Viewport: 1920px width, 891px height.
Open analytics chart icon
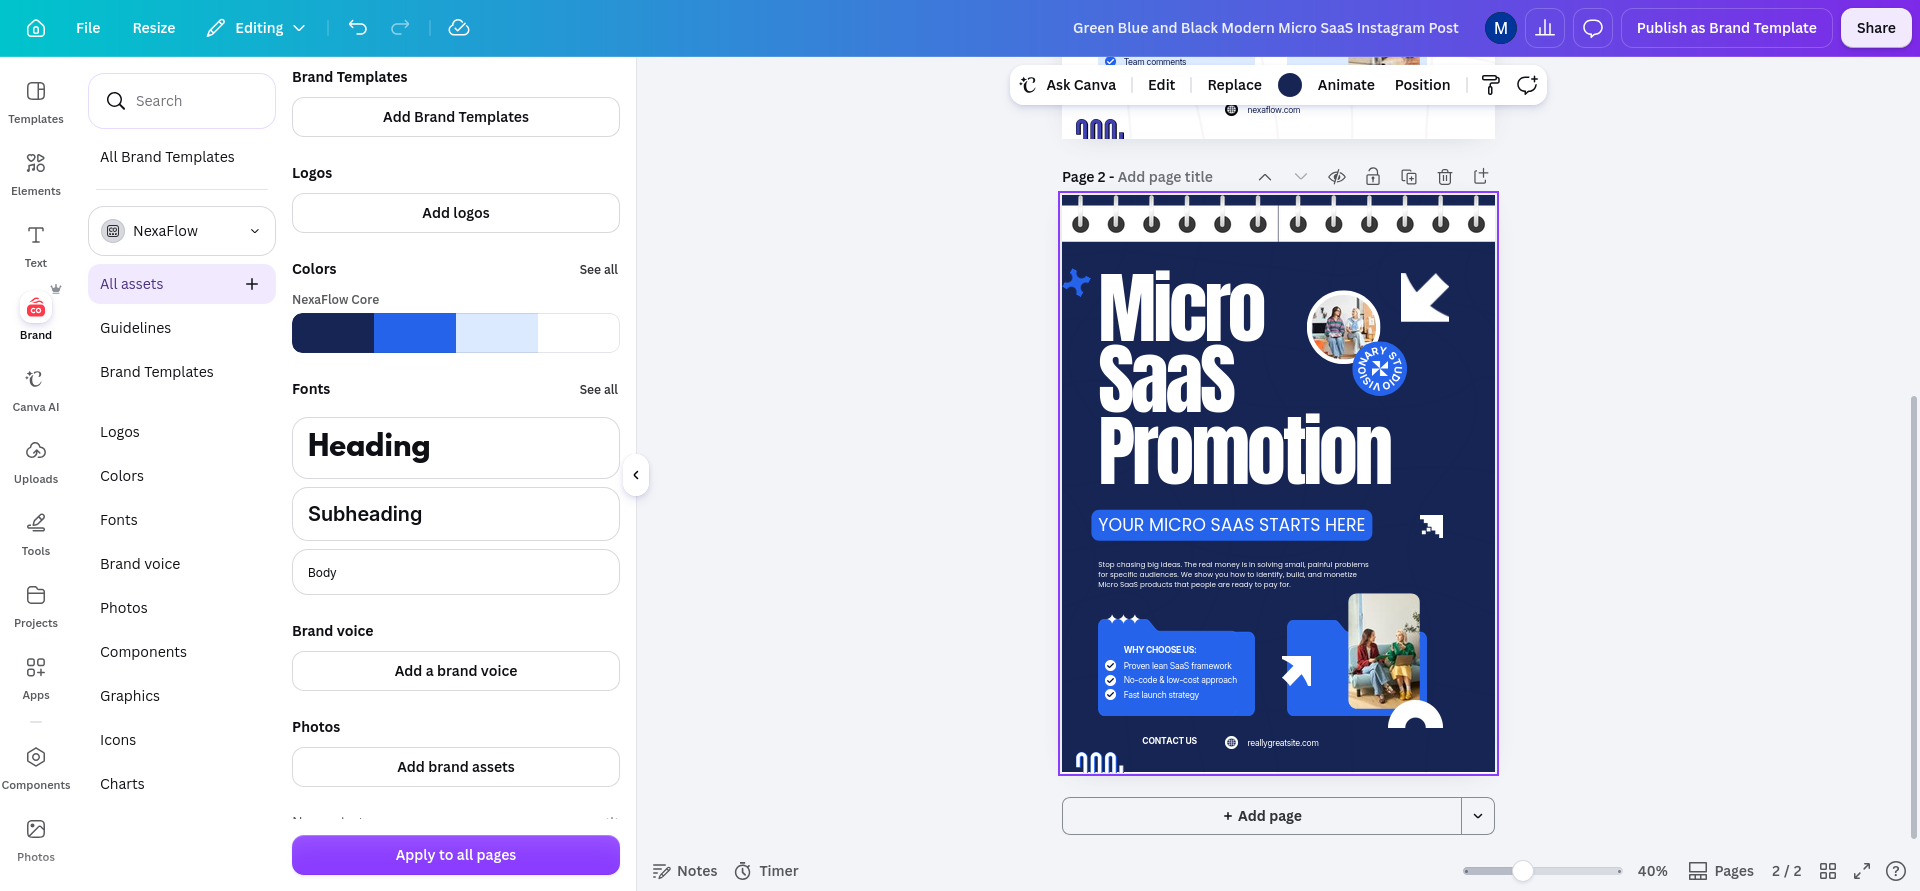pyautogui.click(x=1545, y=28)
